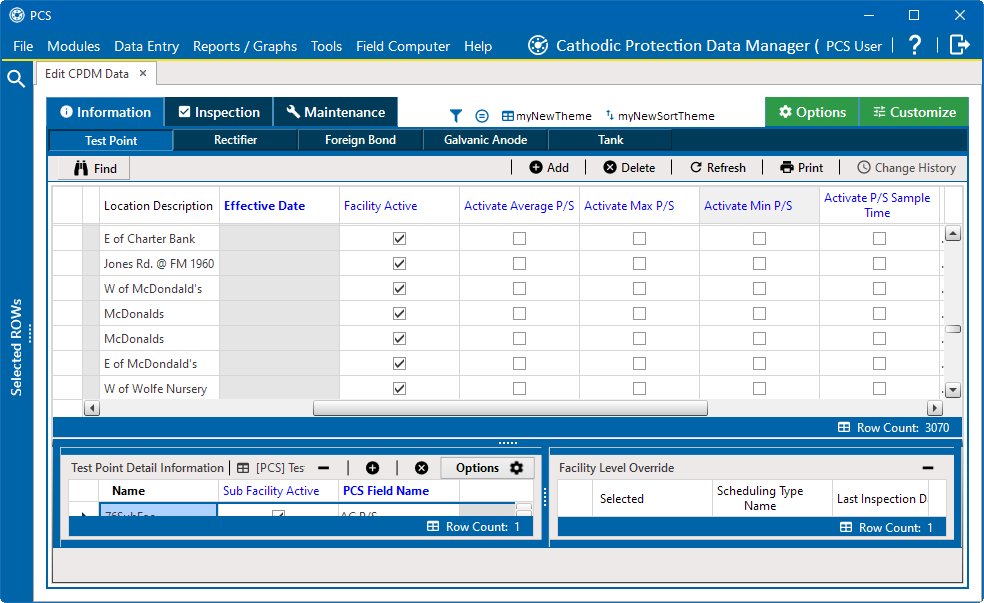Uncheck Facility Active for W of Wolfe Nursery

point(399,388)
